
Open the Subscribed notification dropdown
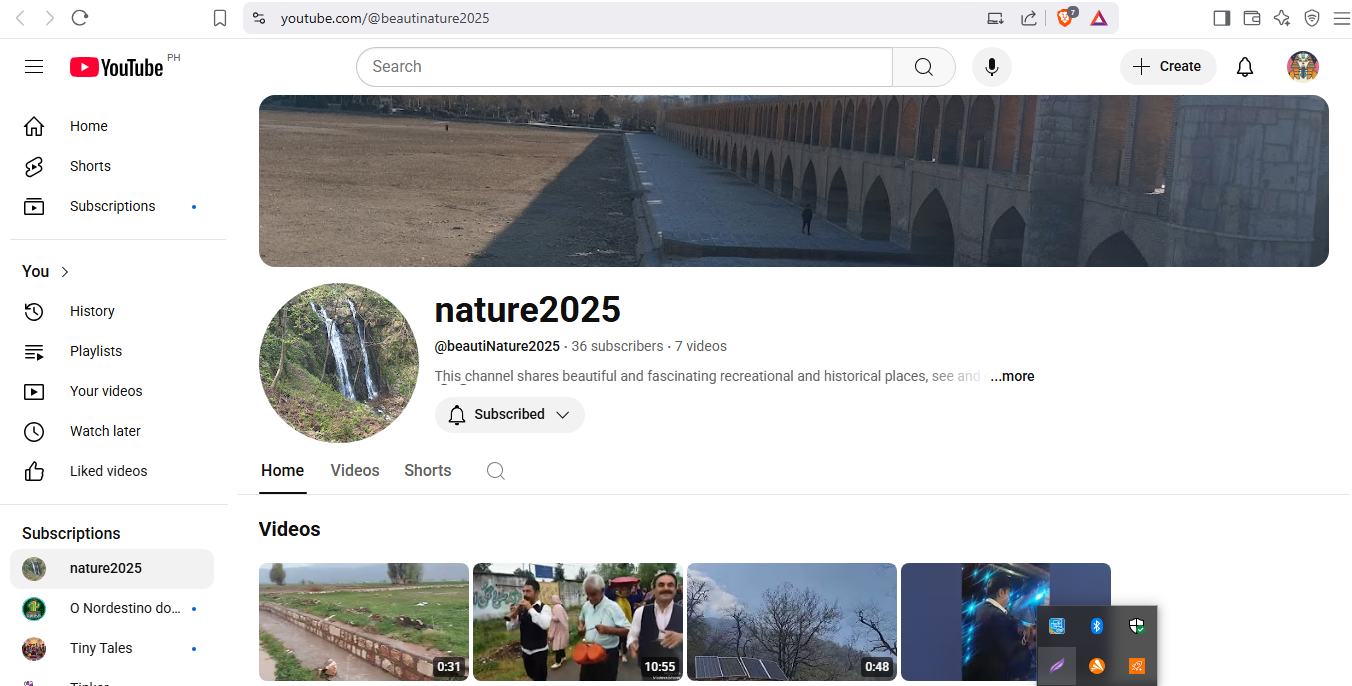pyautogui.click(x=510, y=415)
